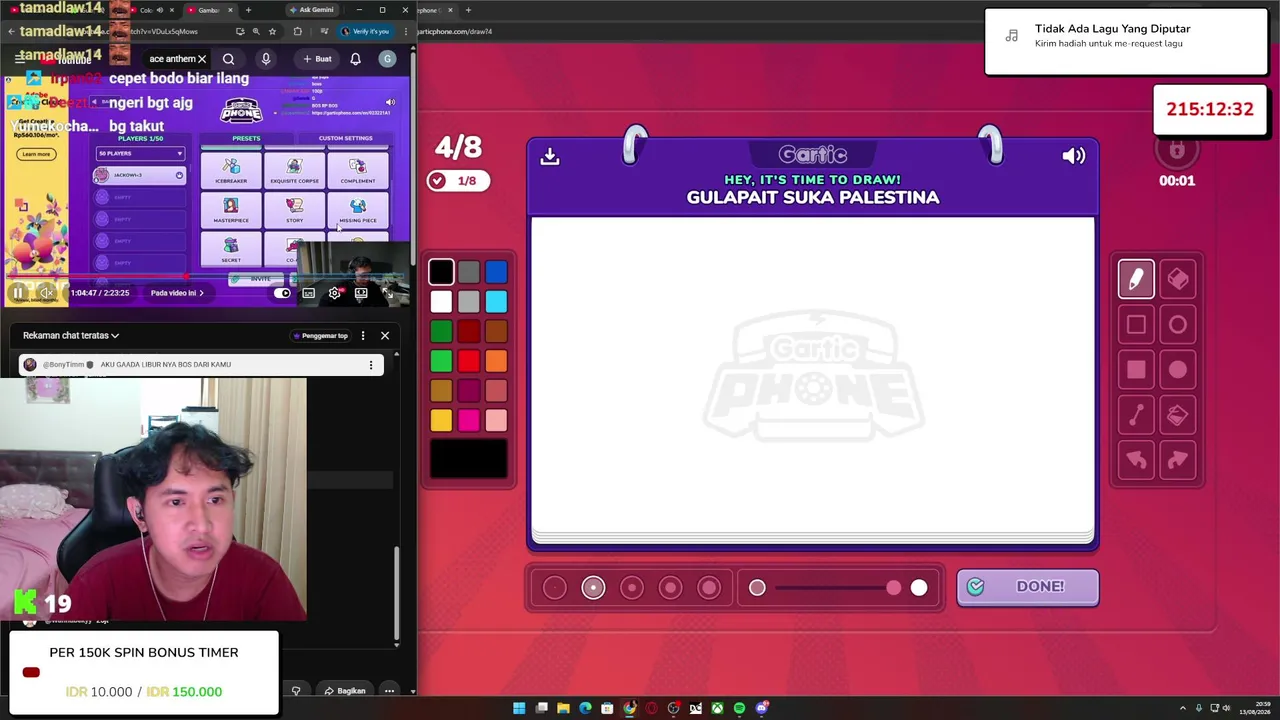Download the drawing from the Gartic canvas

tap(550, 156)
